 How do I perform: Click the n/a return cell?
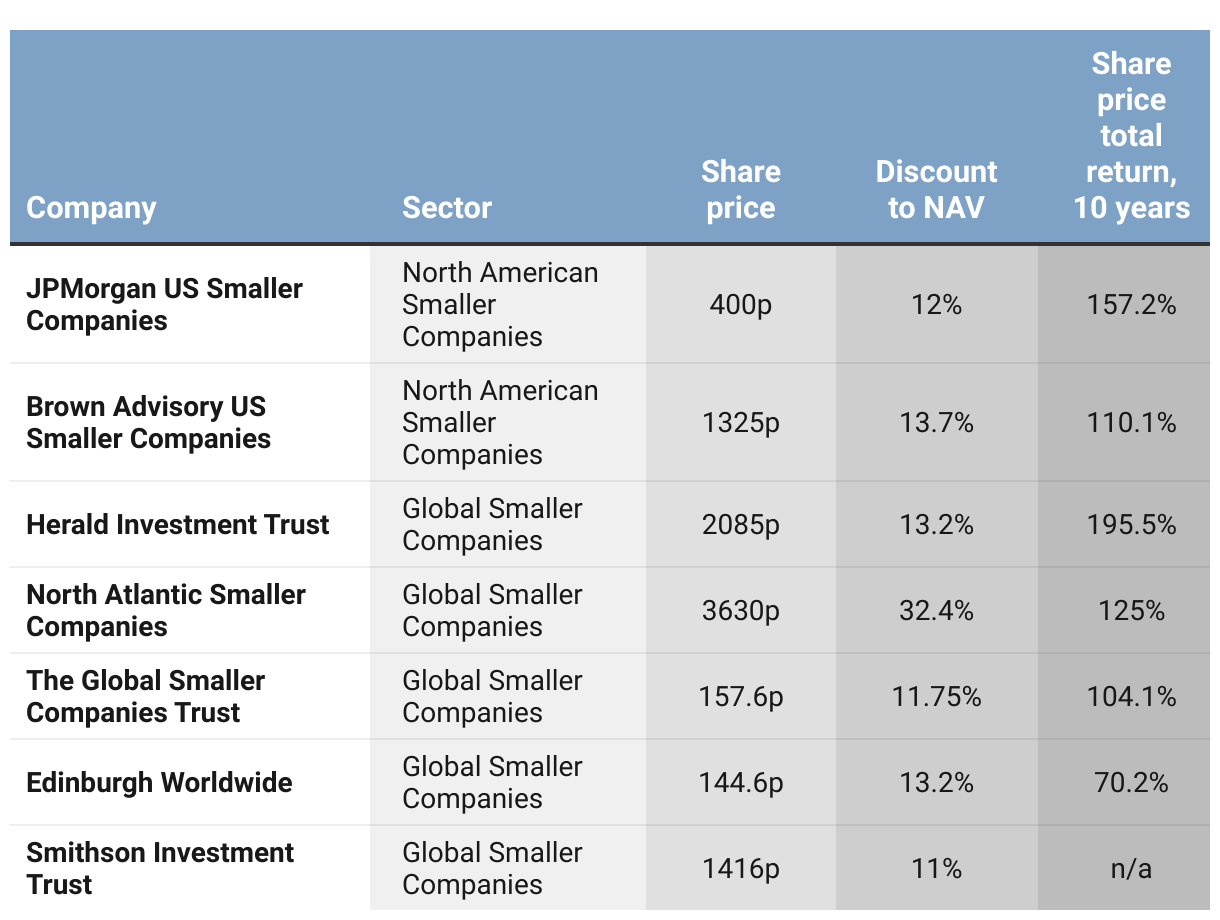1132,869
